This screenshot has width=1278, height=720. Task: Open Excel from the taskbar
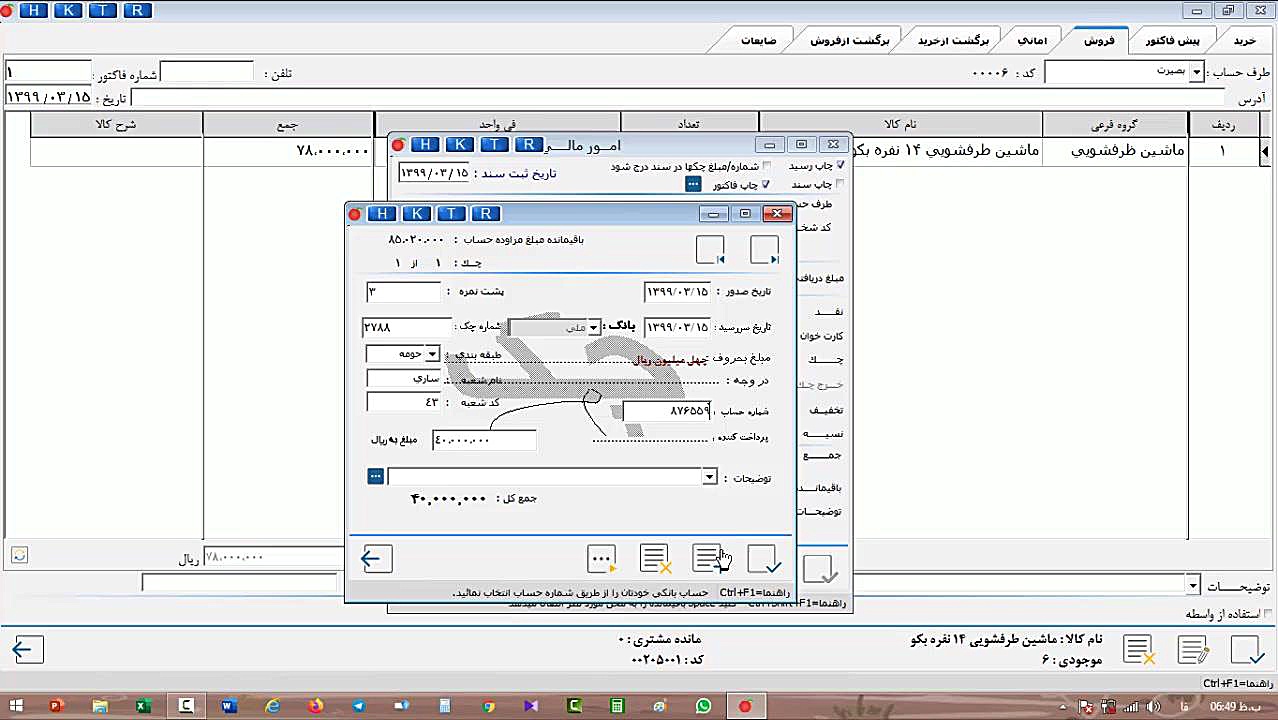click(143, 706)
